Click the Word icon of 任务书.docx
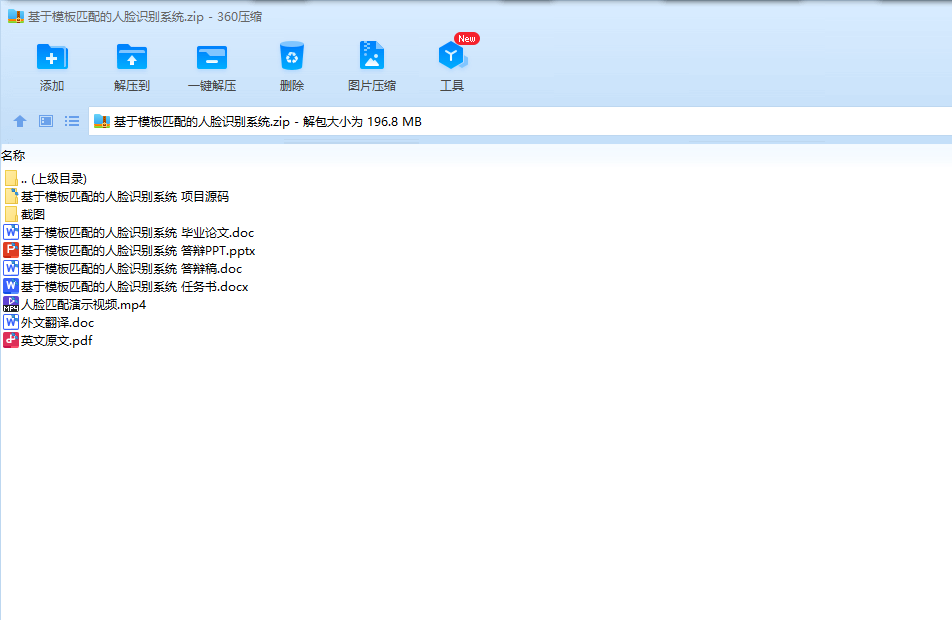This screenshot has width=952, height=620. (x=11, y=286)
